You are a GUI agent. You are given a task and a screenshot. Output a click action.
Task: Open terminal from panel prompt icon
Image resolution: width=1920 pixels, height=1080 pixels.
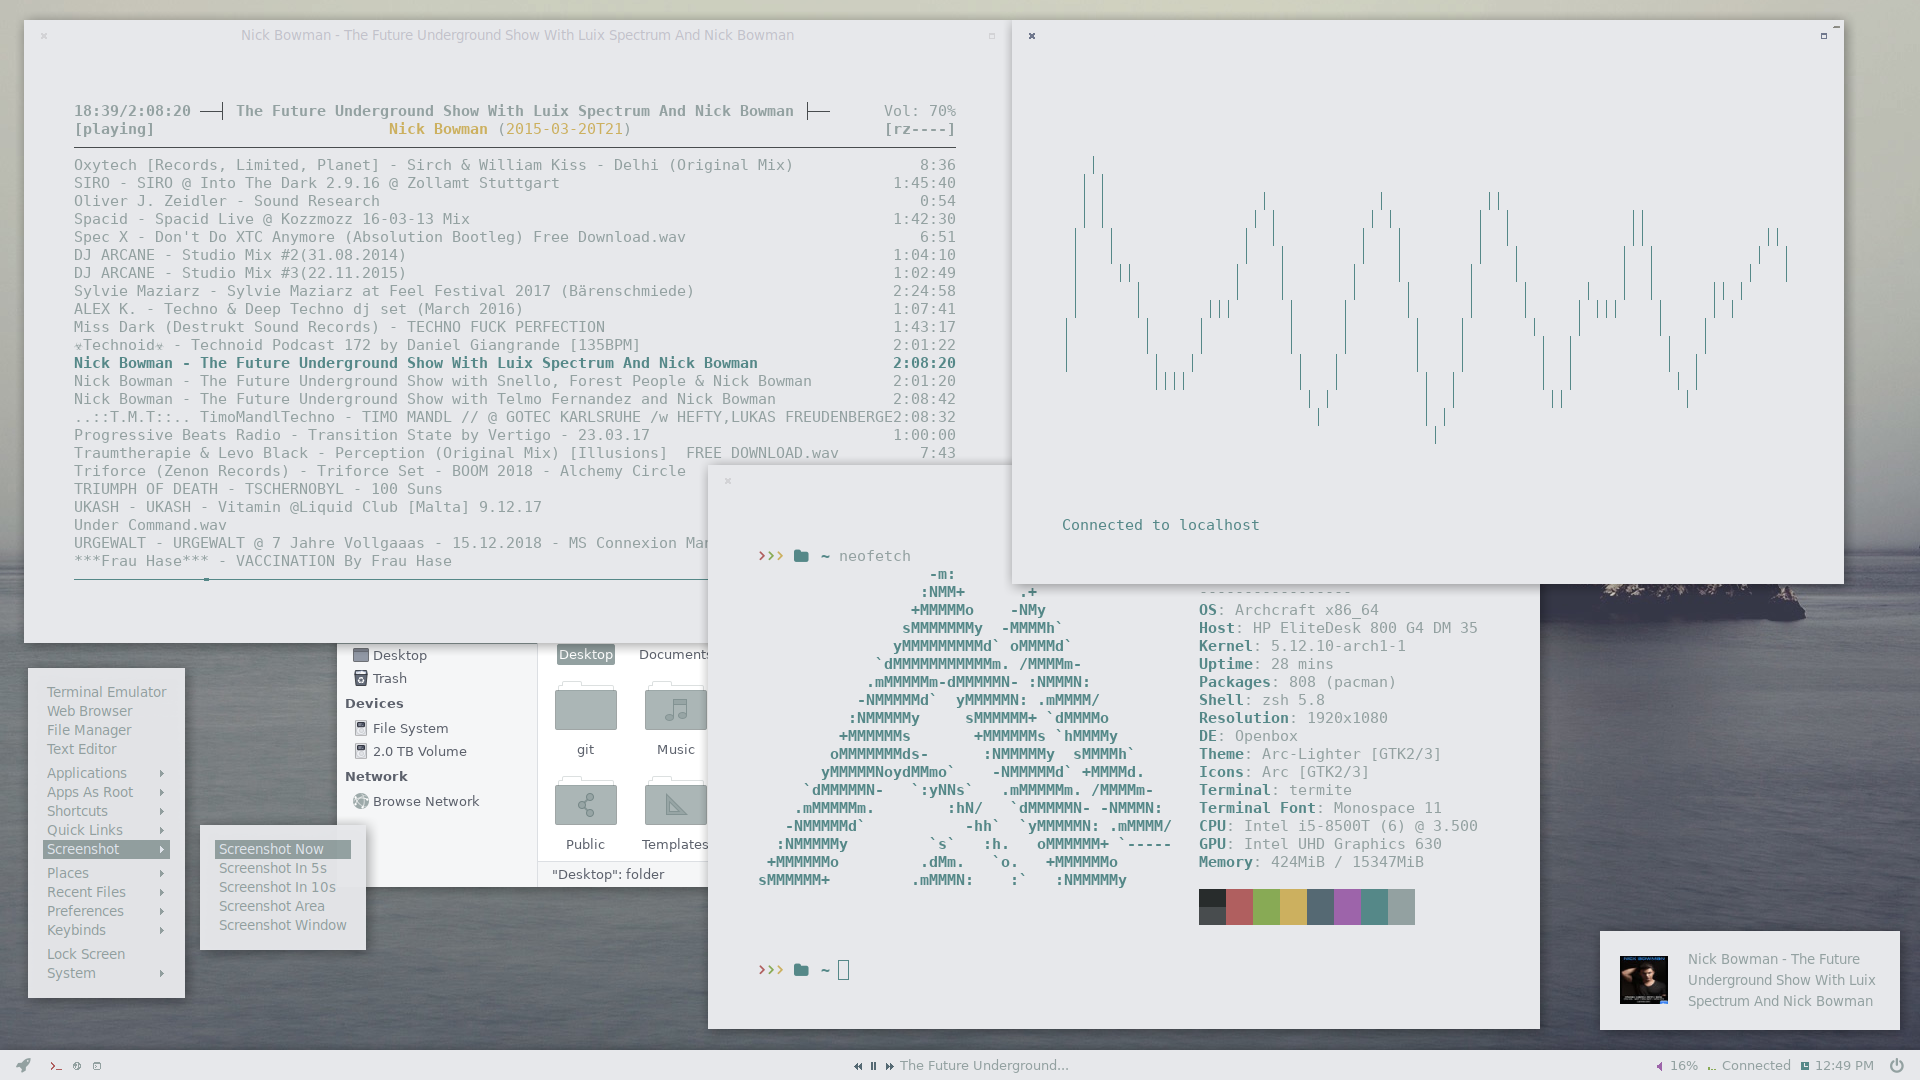(x=56, y=1066)
